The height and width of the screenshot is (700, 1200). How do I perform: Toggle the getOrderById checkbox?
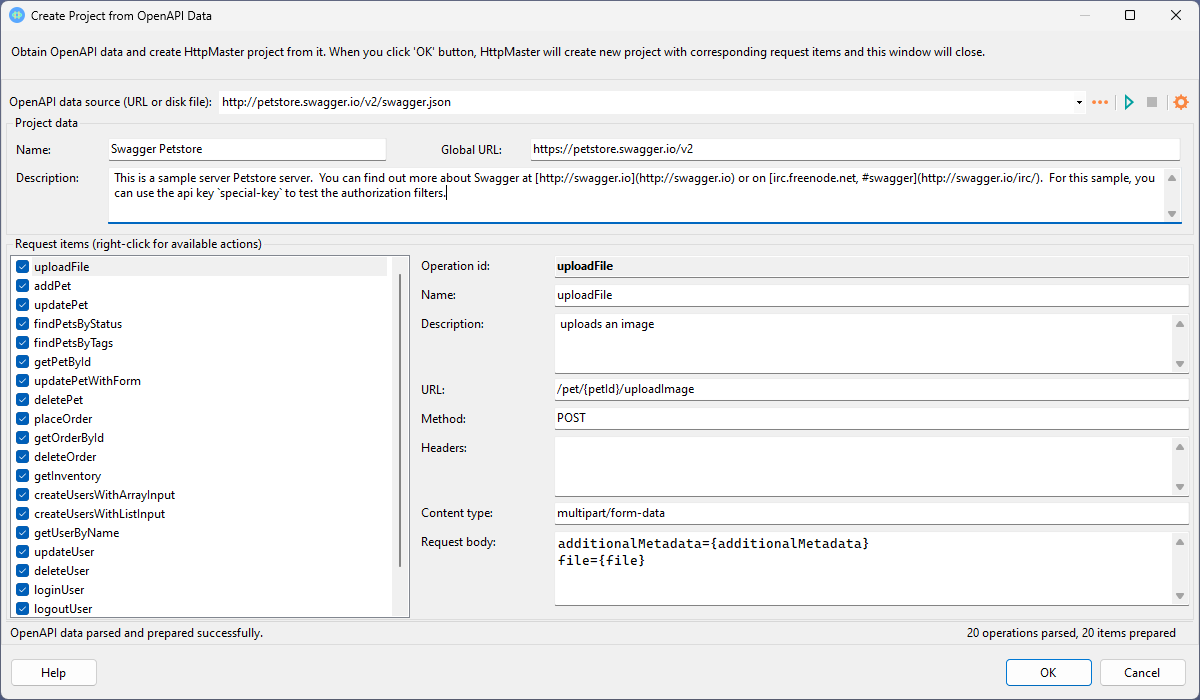coord(23,438)
